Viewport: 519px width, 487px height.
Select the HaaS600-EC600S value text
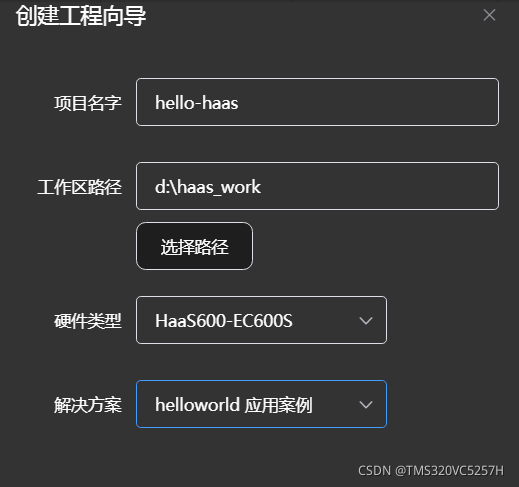click(x=224, y=321)
